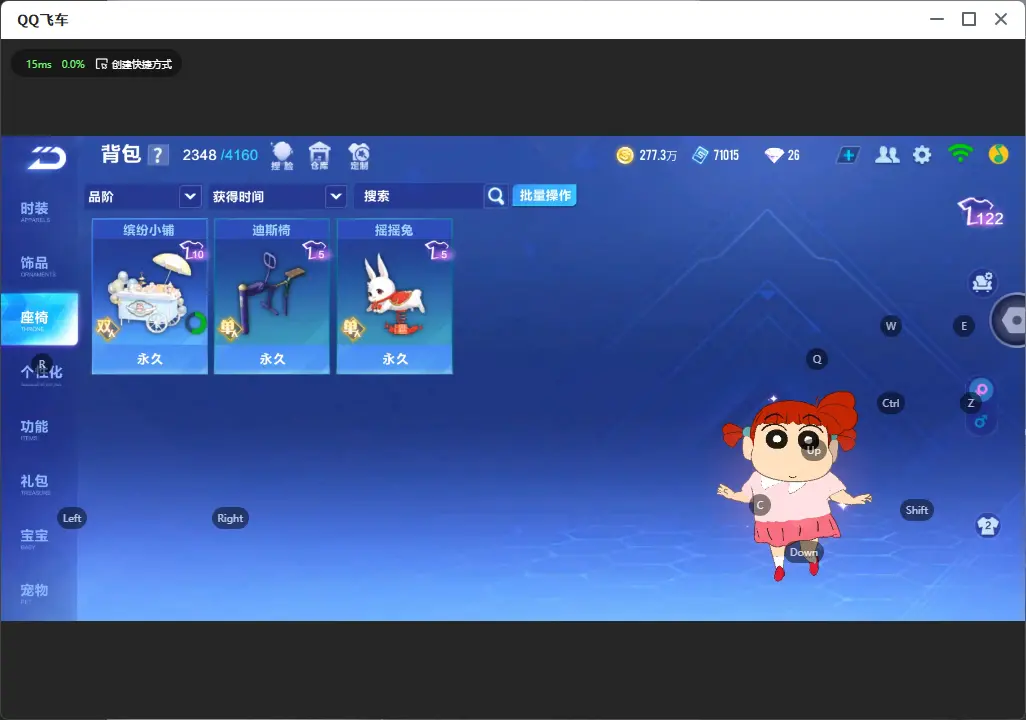This screenshot has width=1026, height=720.
Task: Click the 获得时间 sort label
Action: 238,196
